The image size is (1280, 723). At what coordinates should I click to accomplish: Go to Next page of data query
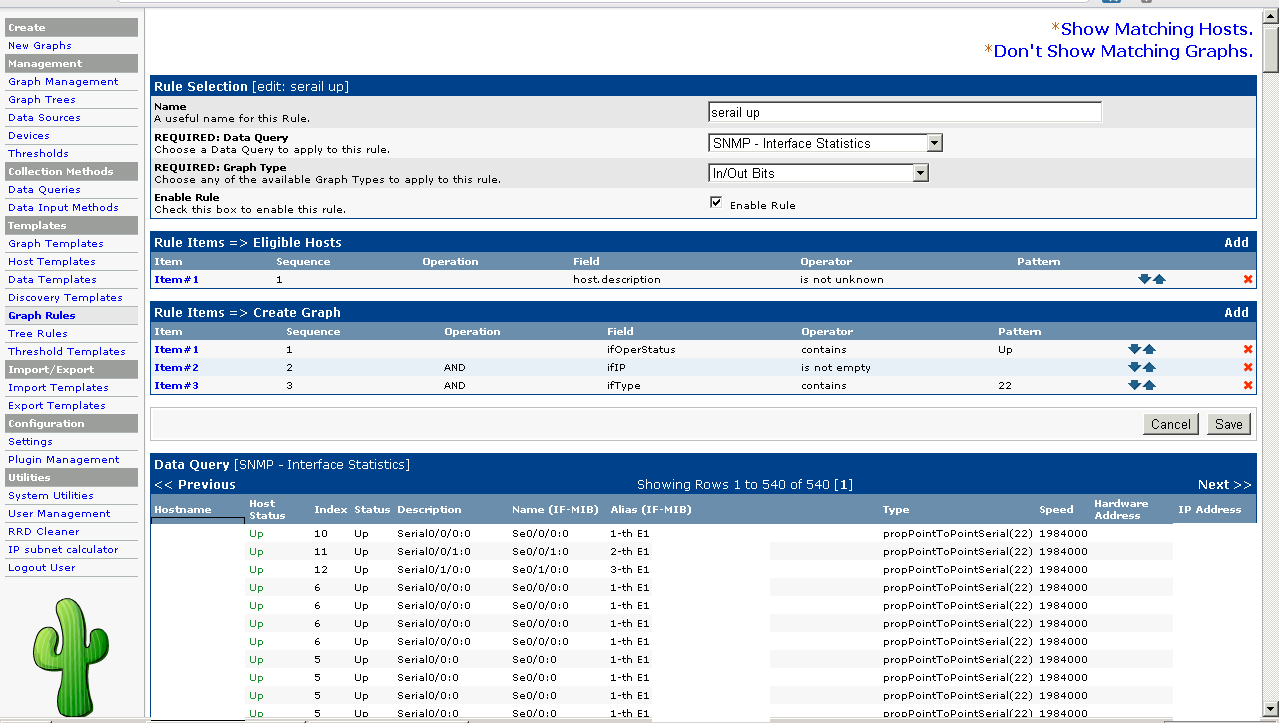(1225, 485)
